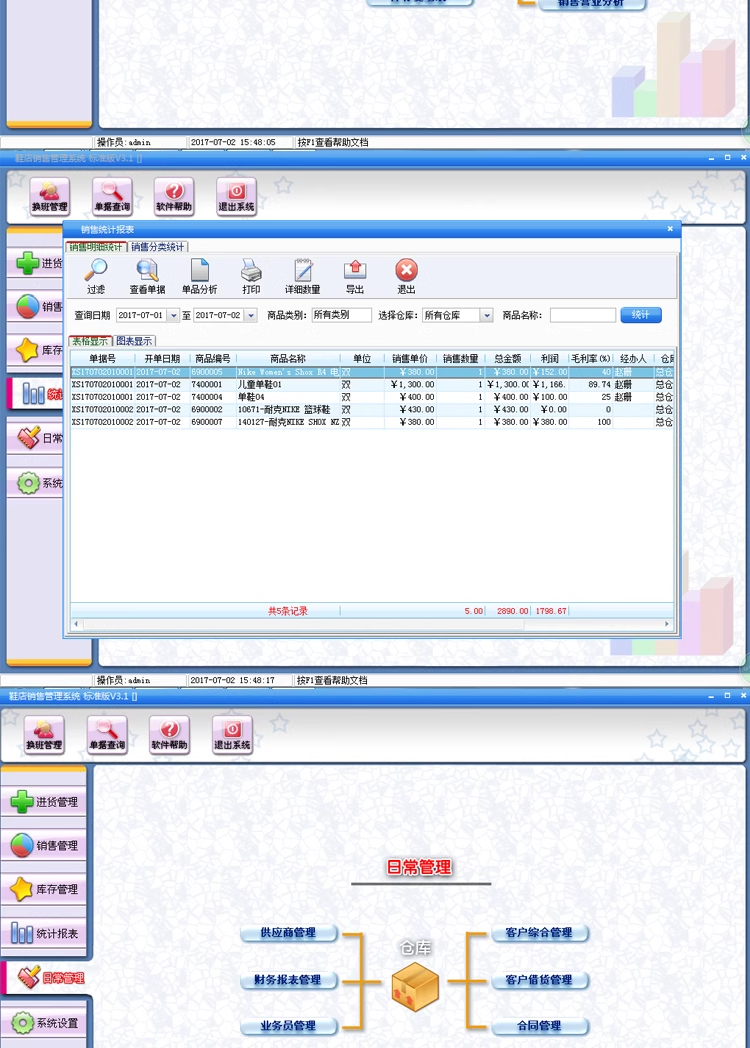The height and width of the screenshot is (1048, 750).
Task: Open 统计报表 in the bottom window sidebar
Action: pyautogui.click(x=43, y=933)
